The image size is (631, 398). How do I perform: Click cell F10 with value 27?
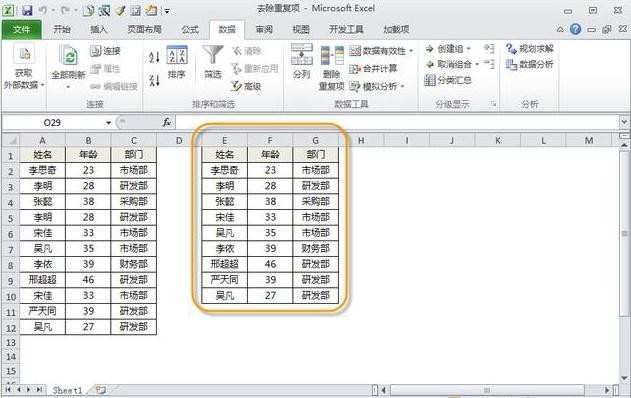coord(270,295)
